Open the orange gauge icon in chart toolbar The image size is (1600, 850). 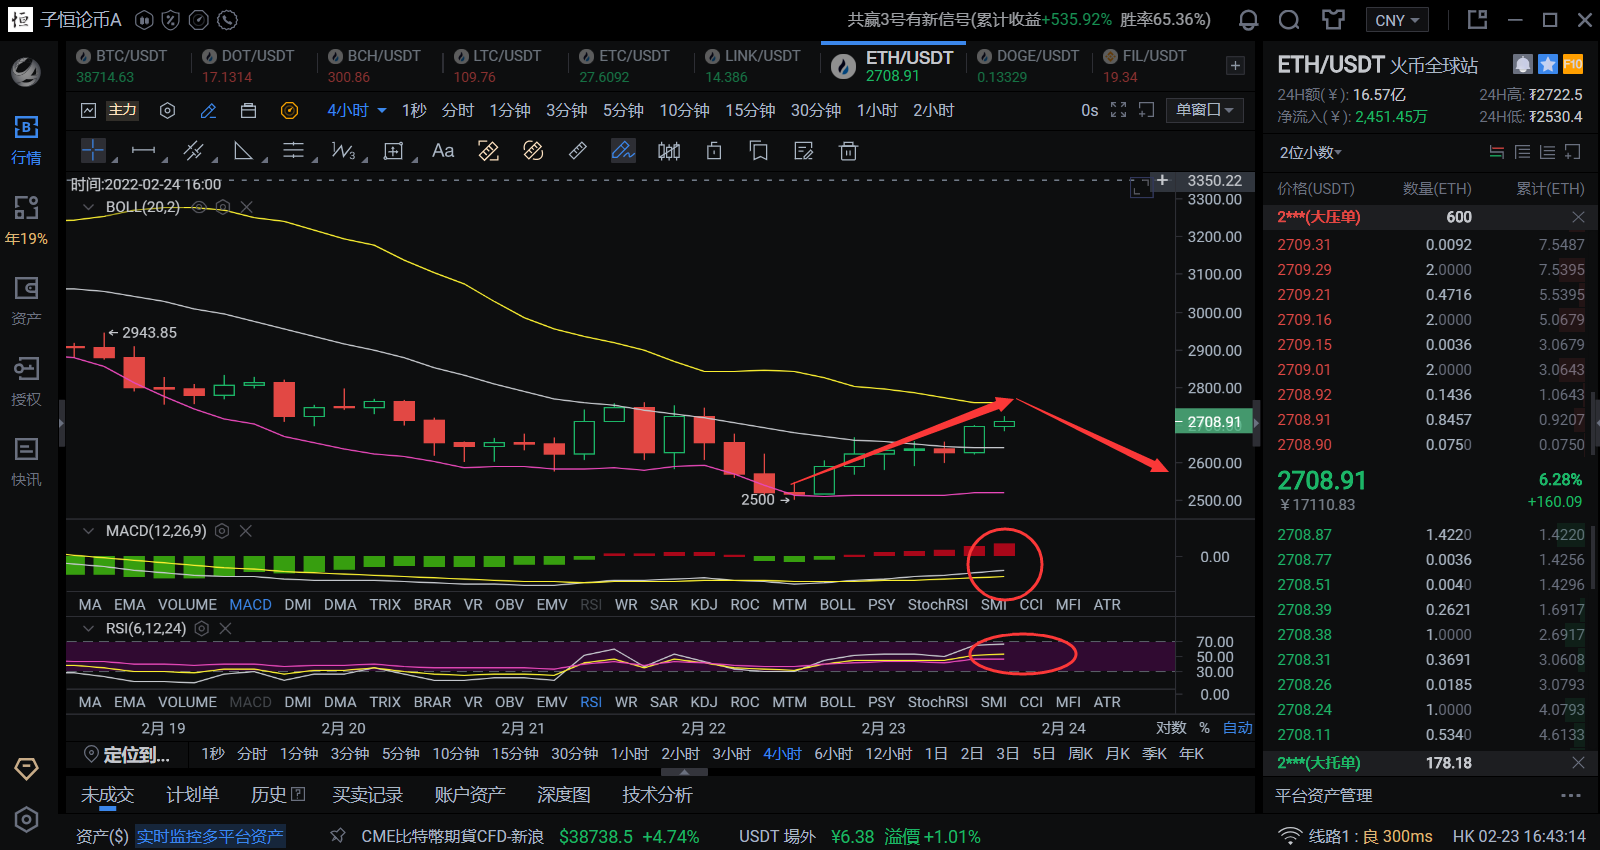tap(289, 110)
